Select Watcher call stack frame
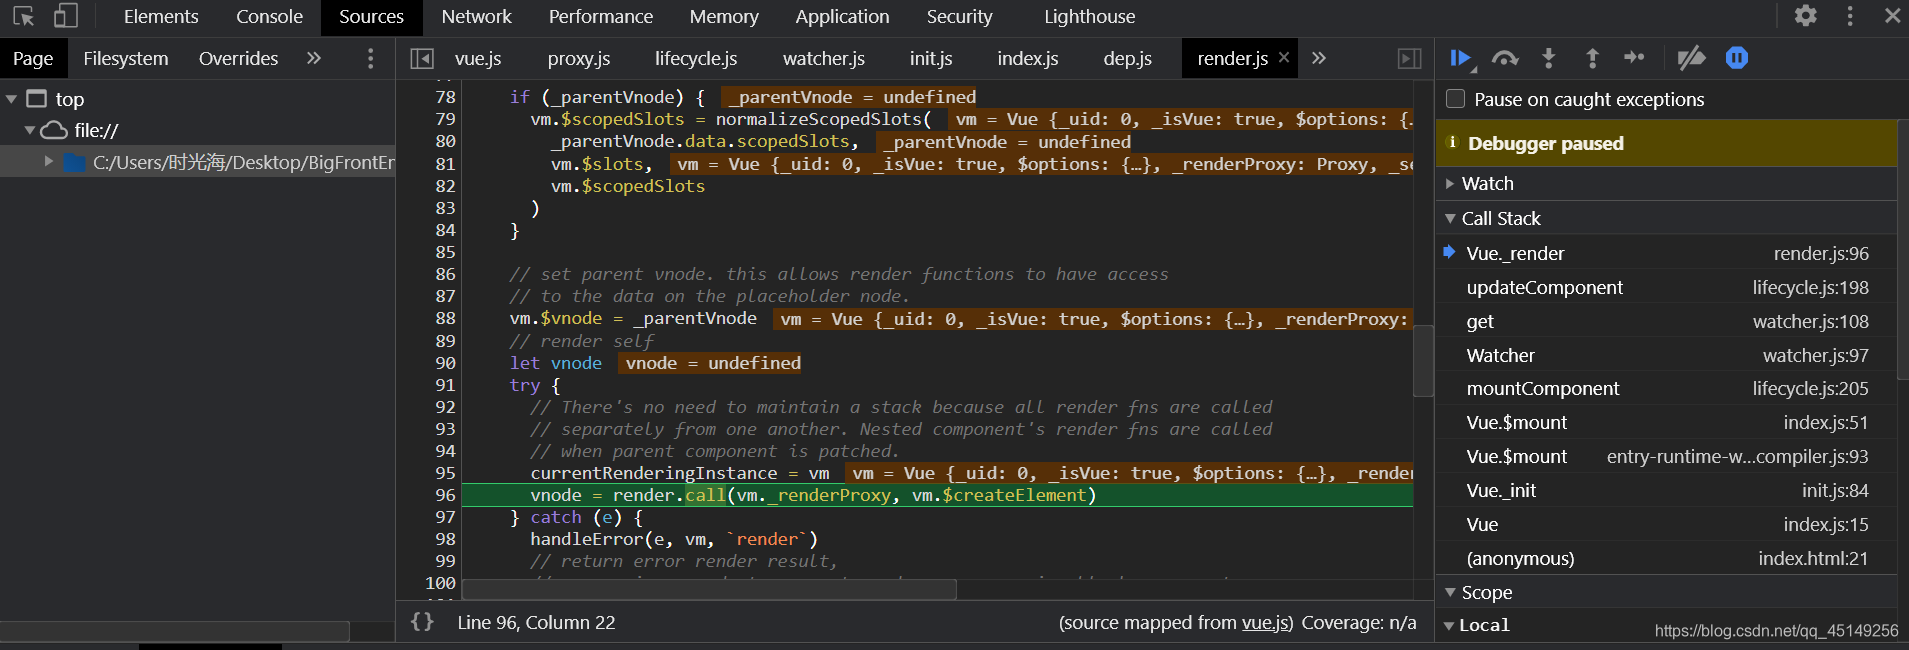 pyautogui.click(x=1666, y=355)
